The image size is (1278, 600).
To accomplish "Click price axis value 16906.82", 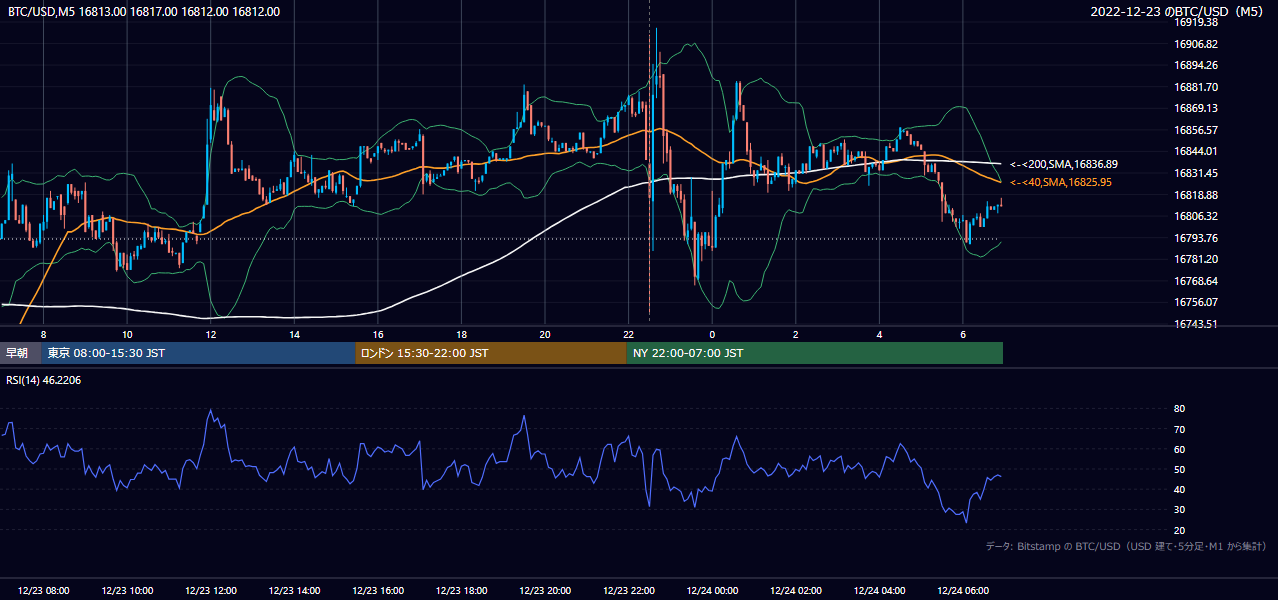I will tap(1195, 44).
